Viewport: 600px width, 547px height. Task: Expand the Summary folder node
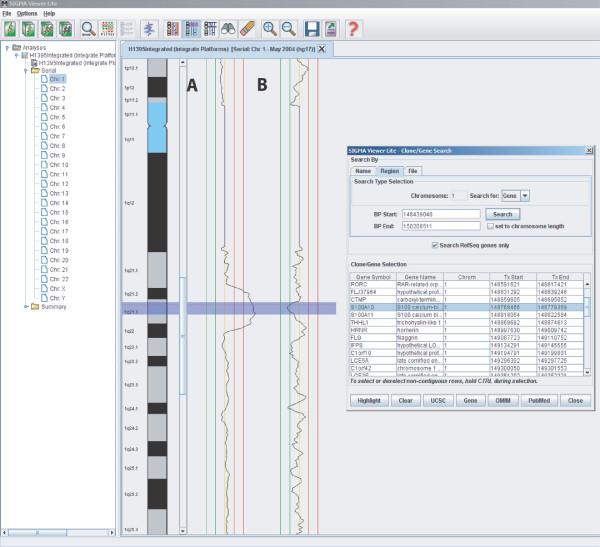(26, 307)
